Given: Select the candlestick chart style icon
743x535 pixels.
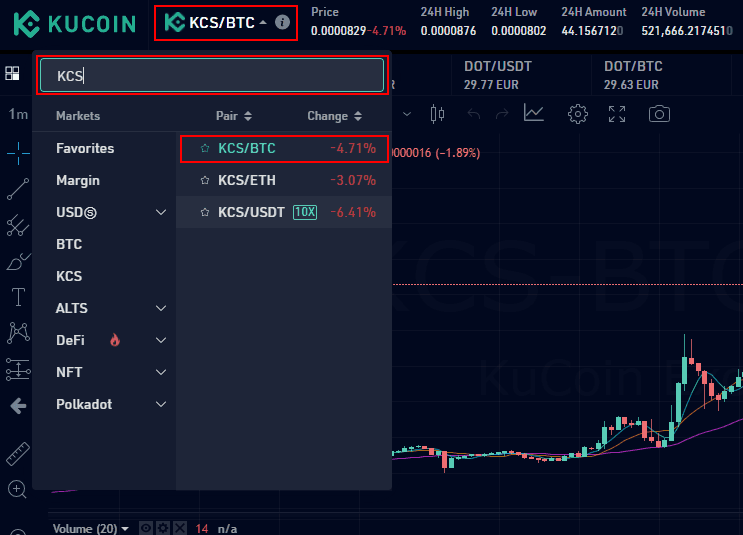Looking at the screenshot, I should point(436,114).
